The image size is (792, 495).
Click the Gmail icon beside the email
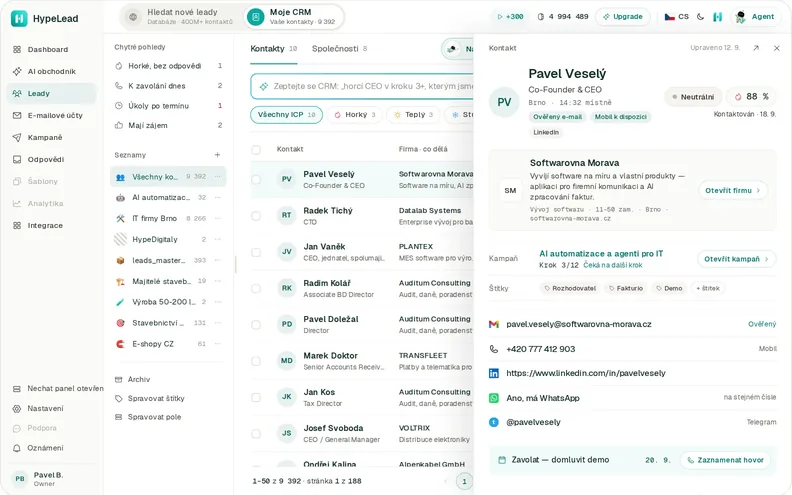point(494,324)
